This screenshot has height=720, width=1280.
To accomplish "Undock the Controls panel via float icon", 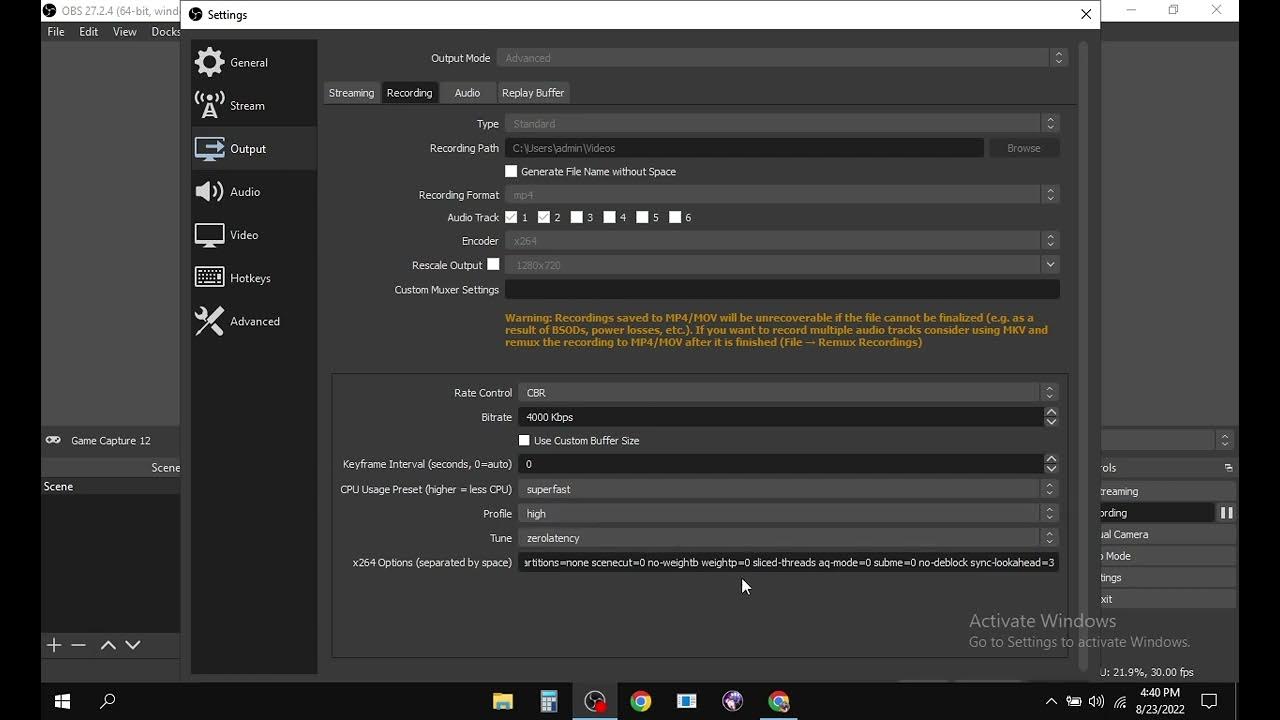I will click(x=1228, y=468).
